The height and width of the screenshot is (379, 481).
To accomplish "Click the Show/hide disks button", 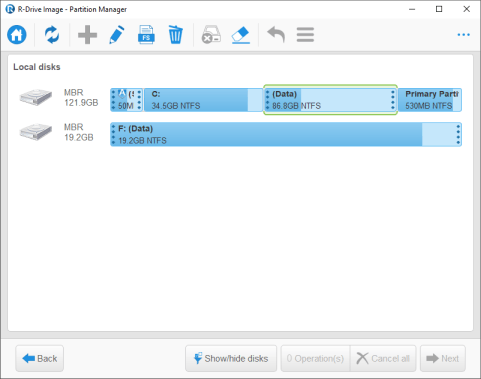I will coord(231,358).
